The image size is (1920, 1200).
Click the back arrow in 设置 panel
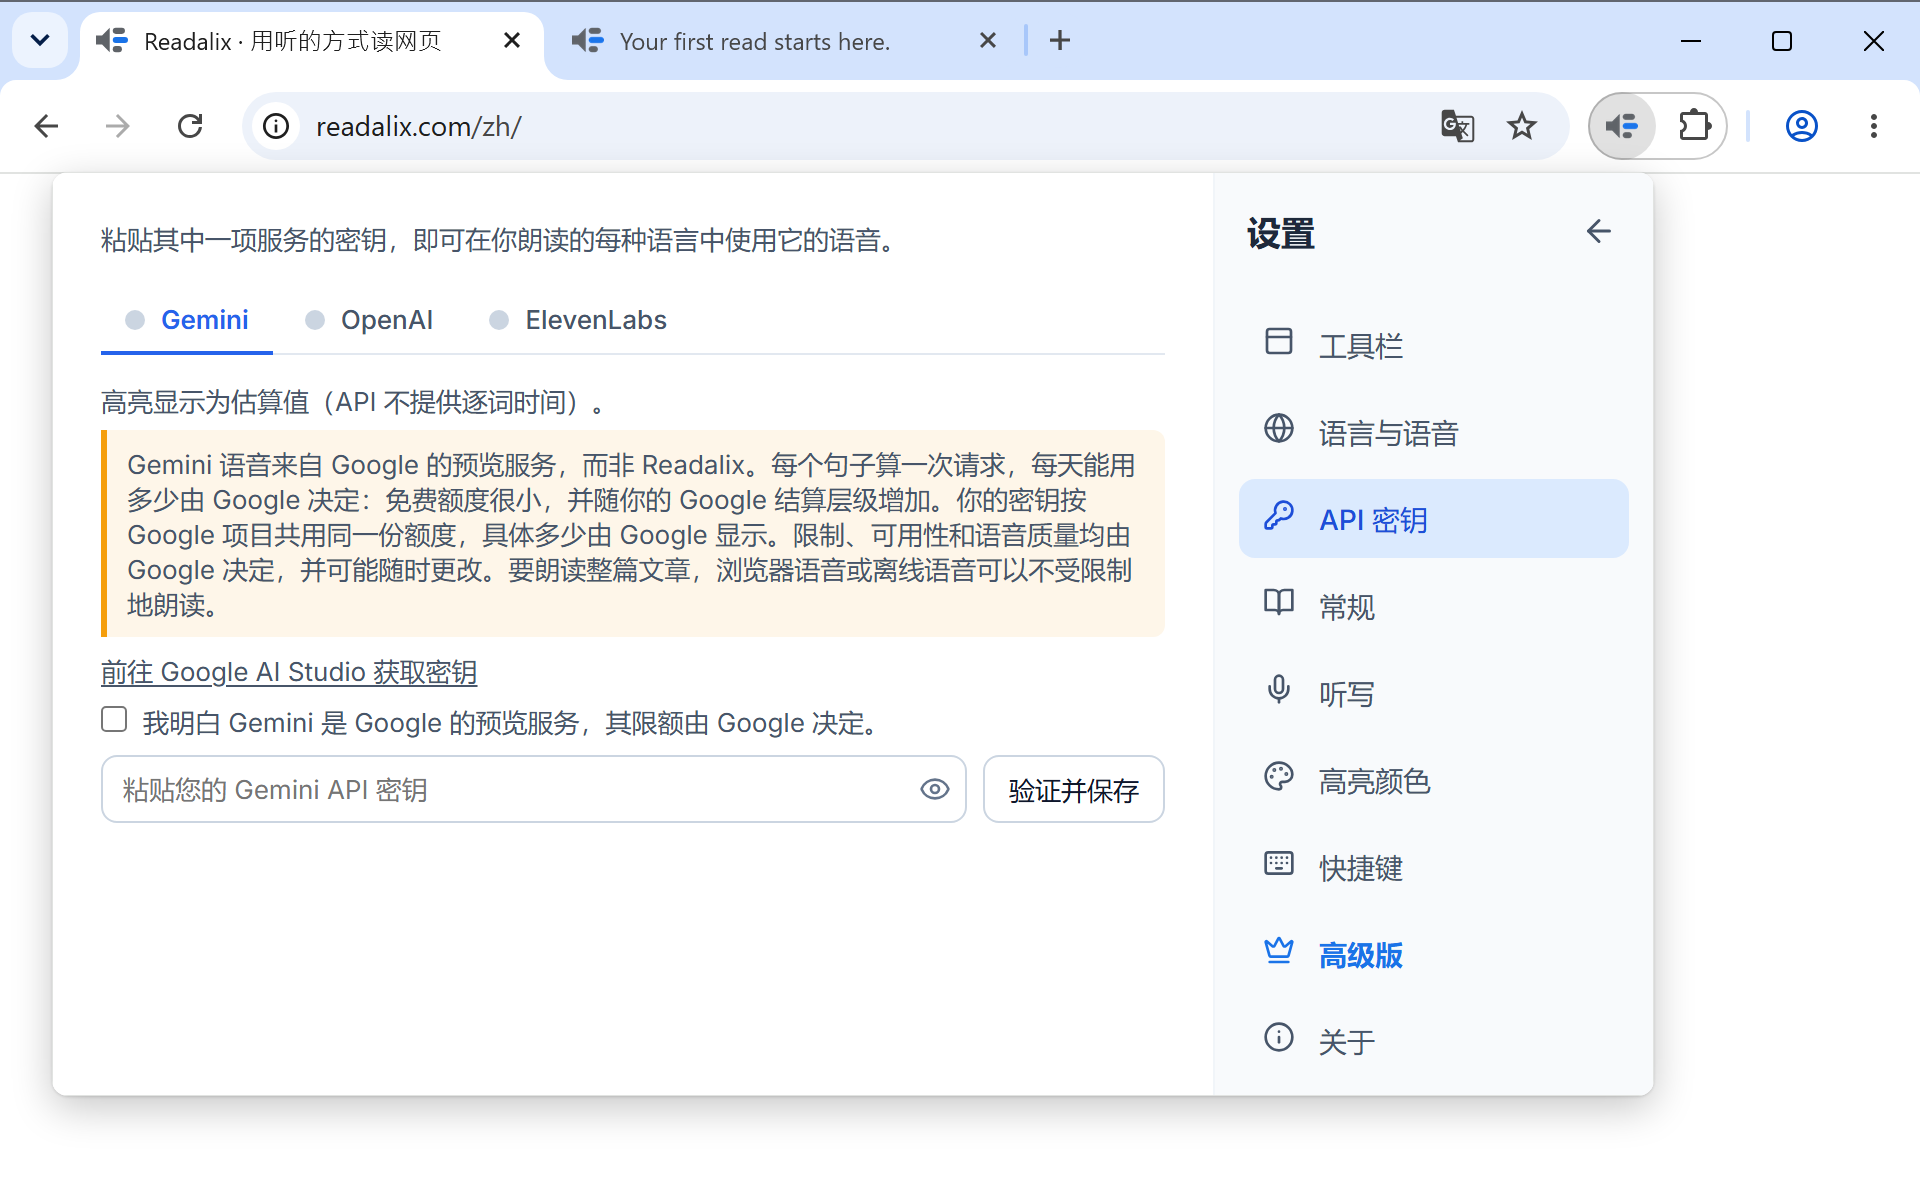(x=1598, y=232)
